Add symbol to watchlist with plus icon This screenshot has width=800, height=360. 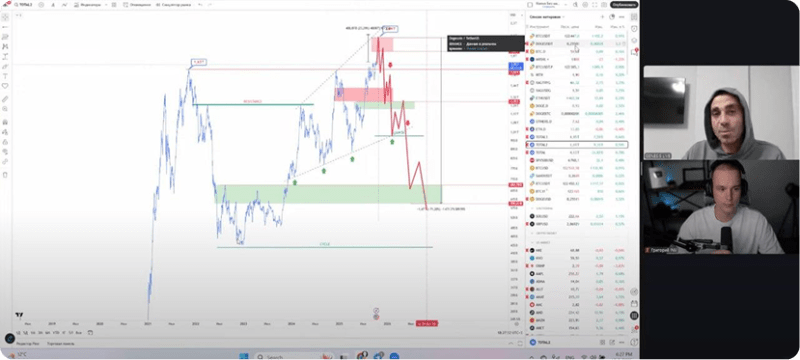coord(602,17)
